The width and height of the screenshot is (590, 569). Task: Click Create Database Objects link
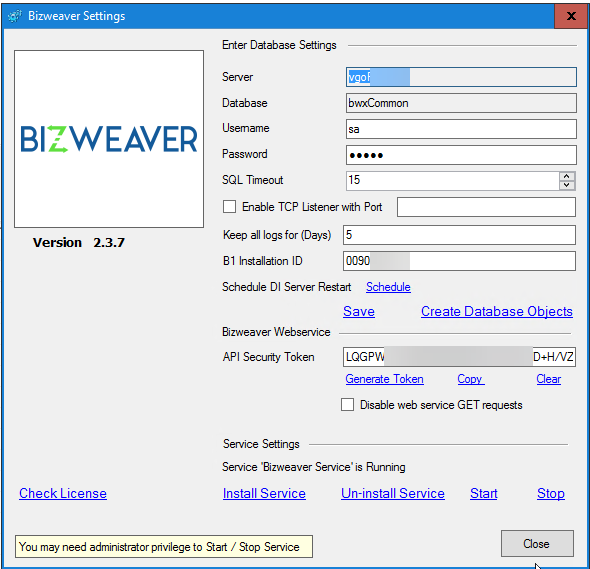pos(497,312)
